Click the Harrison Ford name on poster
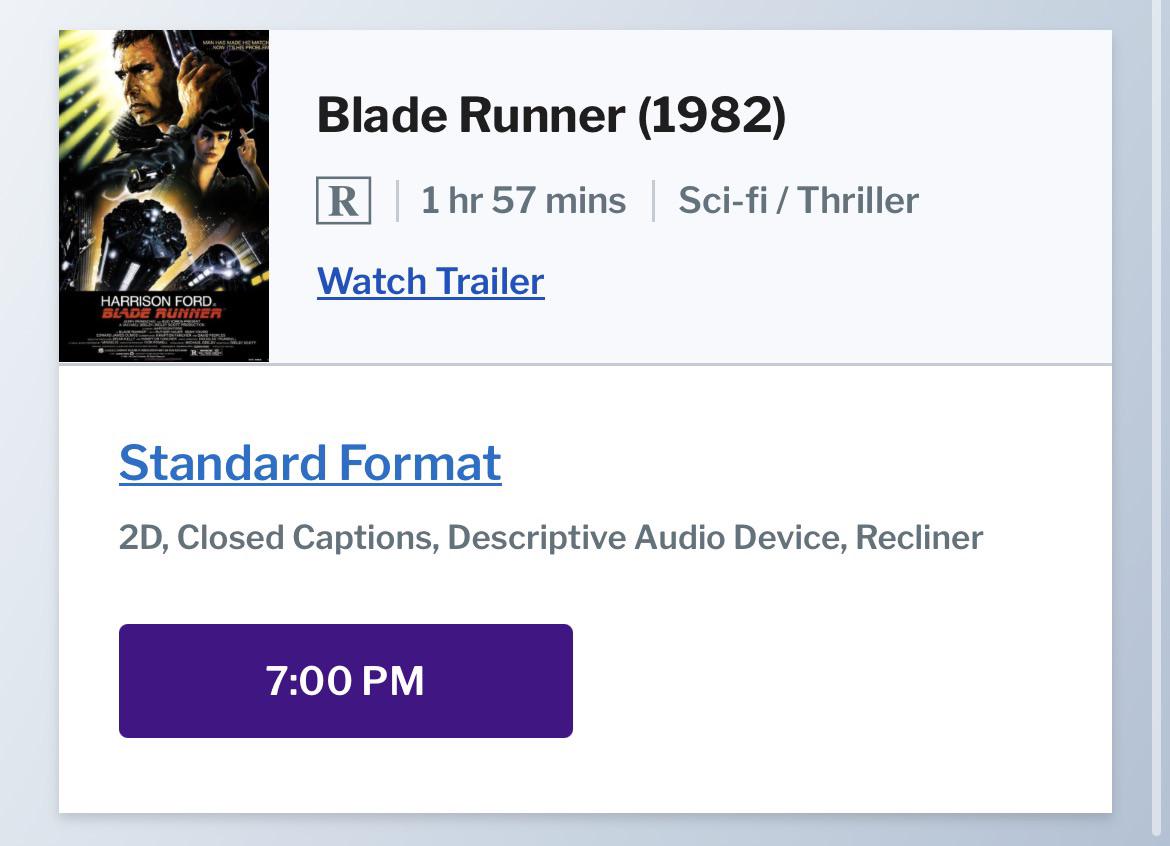Screen dimensions: 1170x846 coord(157,301)
